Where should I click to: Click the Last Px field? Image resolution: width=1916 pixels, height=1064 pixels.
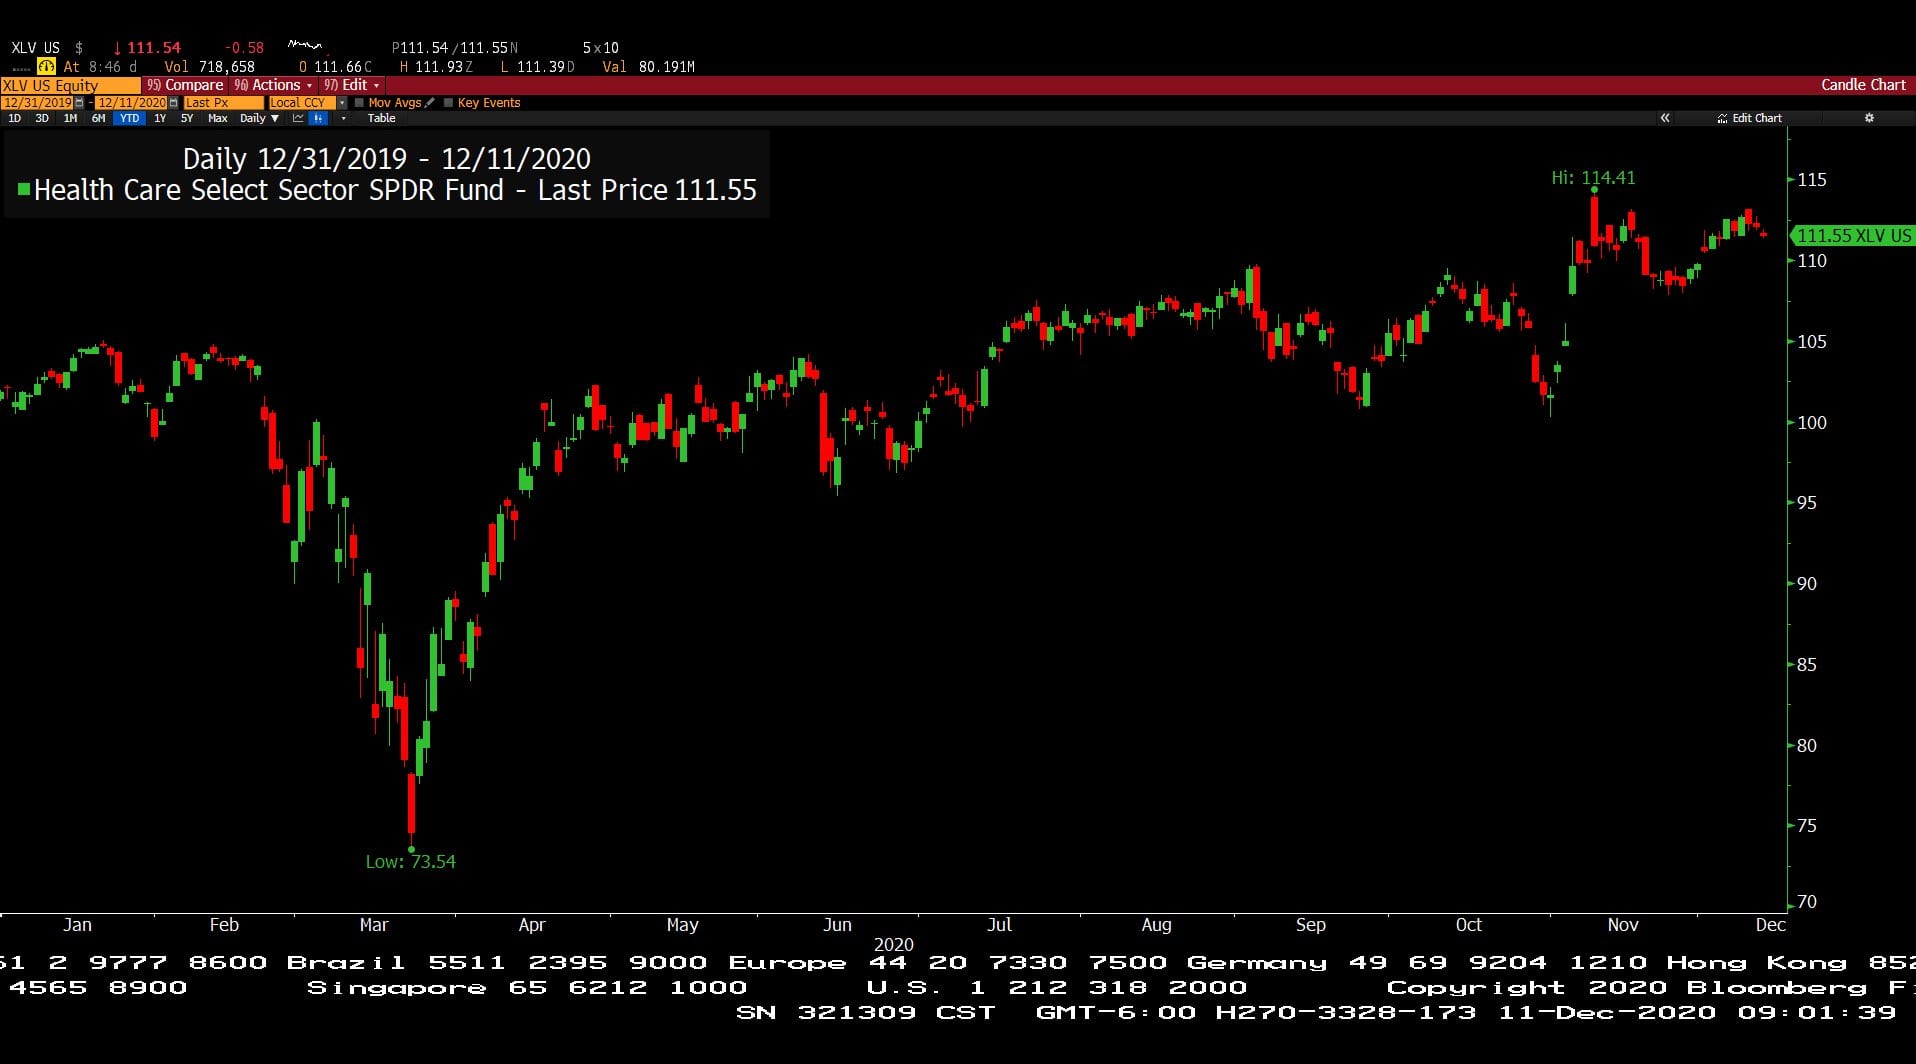click(x=223, y=103)
